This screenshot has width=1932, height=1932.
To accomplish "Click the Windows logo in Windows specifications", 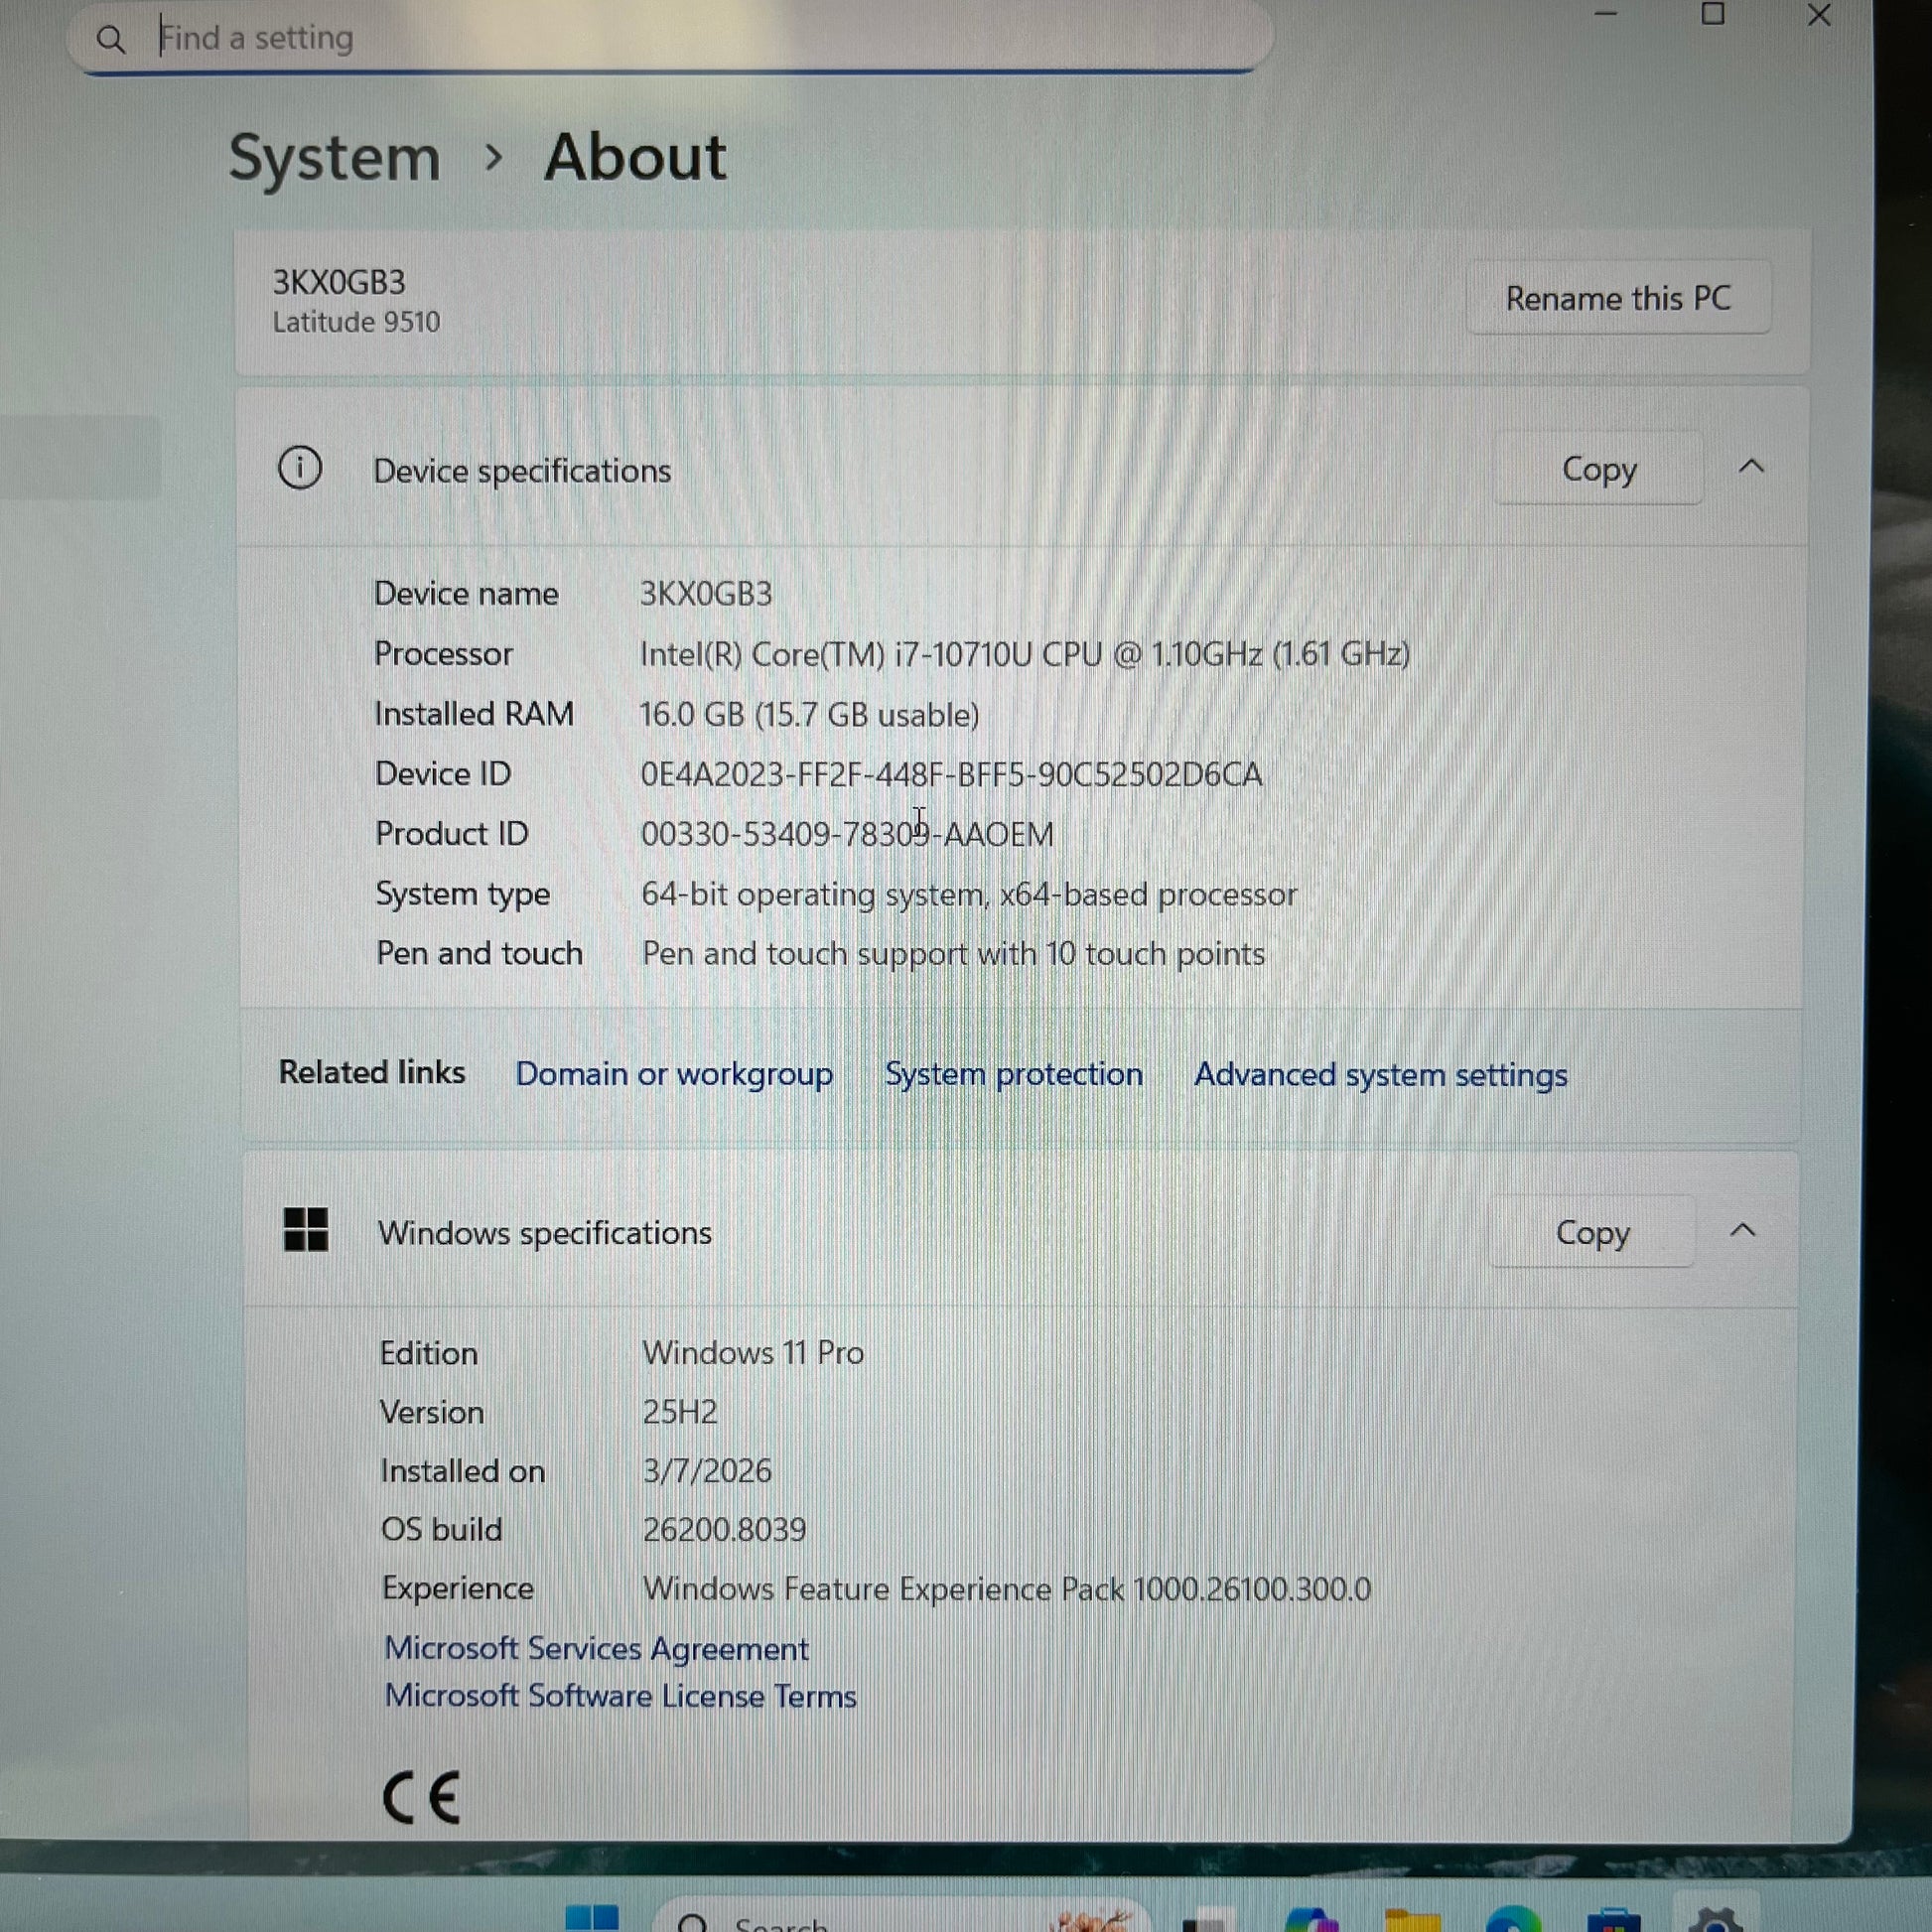I will coord(306,1230).
